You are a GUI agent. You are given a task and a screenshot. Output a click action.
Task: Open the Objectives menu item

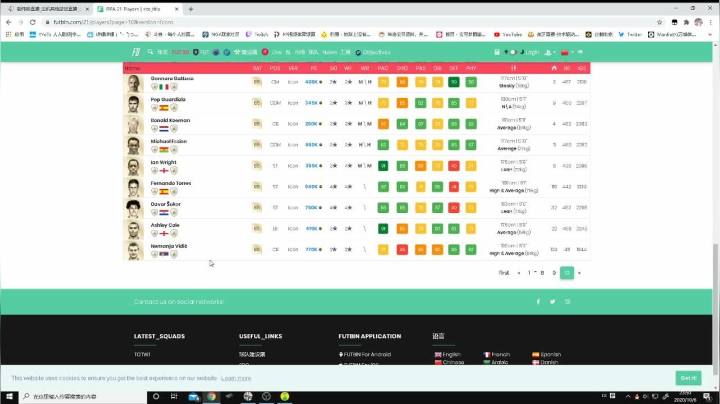(x=373, y=52)
